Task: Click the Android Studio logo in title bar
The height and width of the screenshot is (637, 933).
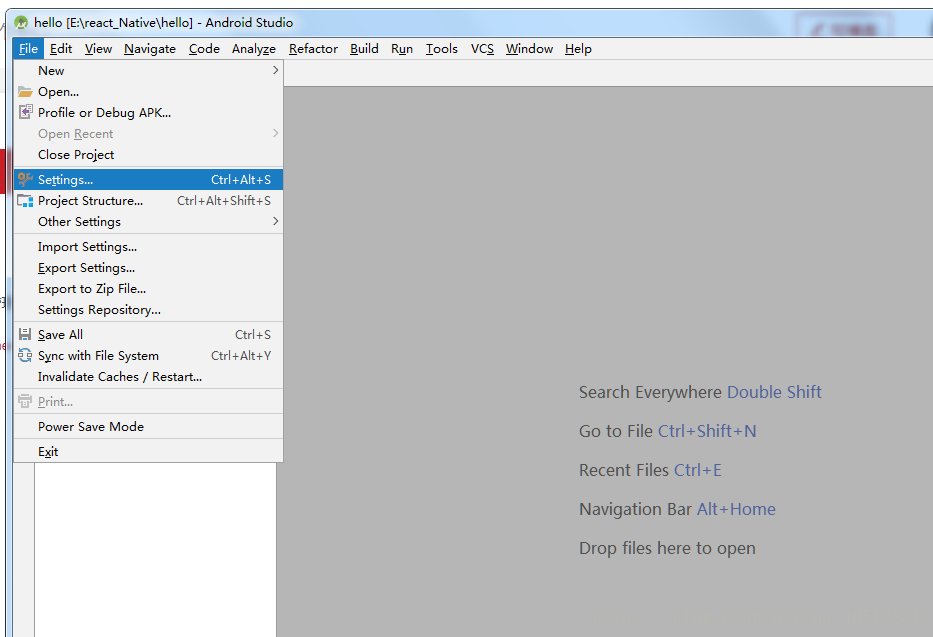Action: 21,23
